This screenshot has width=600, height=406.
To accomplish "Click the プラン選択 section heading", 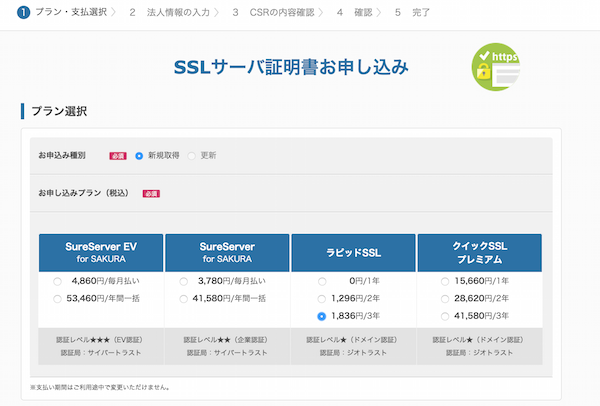I will 59,111.
